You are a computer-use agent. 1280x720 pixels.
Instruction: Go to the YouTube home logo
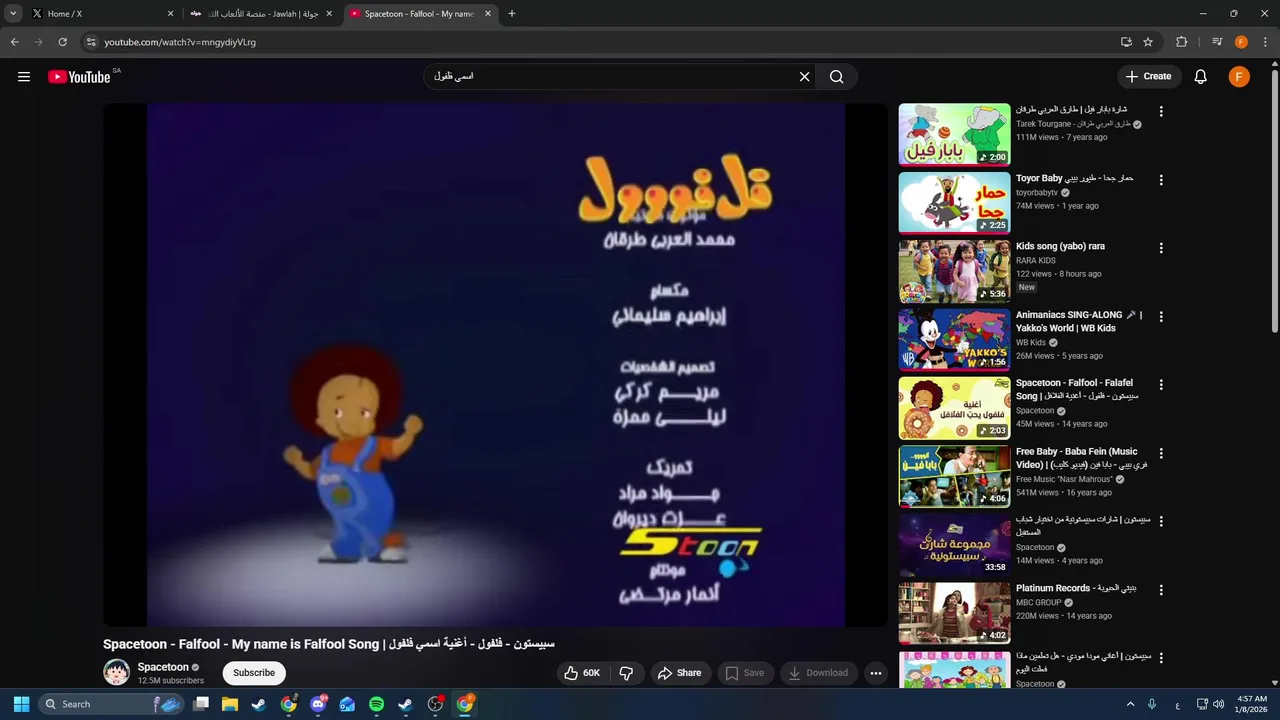[79, 77]
